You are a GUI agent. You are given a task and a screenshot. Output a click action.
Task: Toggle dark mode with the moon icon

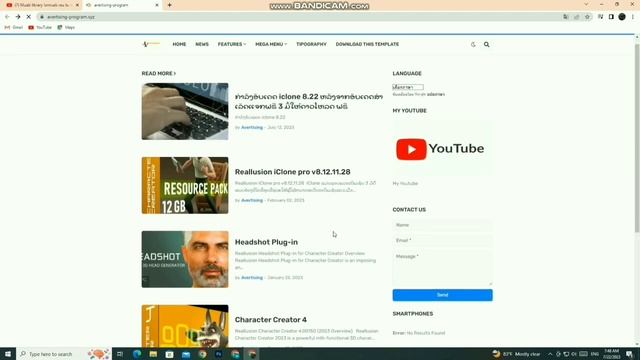(473, 44)
